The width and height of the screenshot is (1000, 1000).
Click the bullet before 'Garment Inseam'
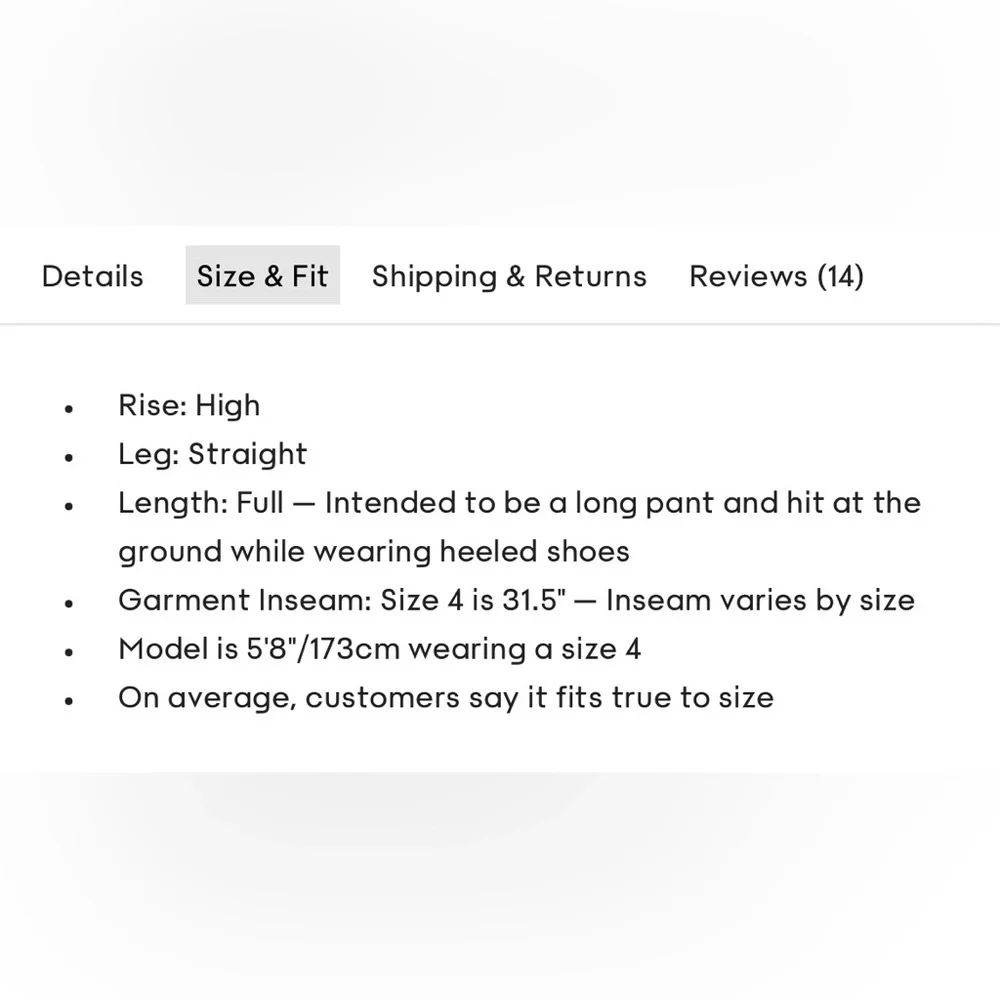point(69,603)
